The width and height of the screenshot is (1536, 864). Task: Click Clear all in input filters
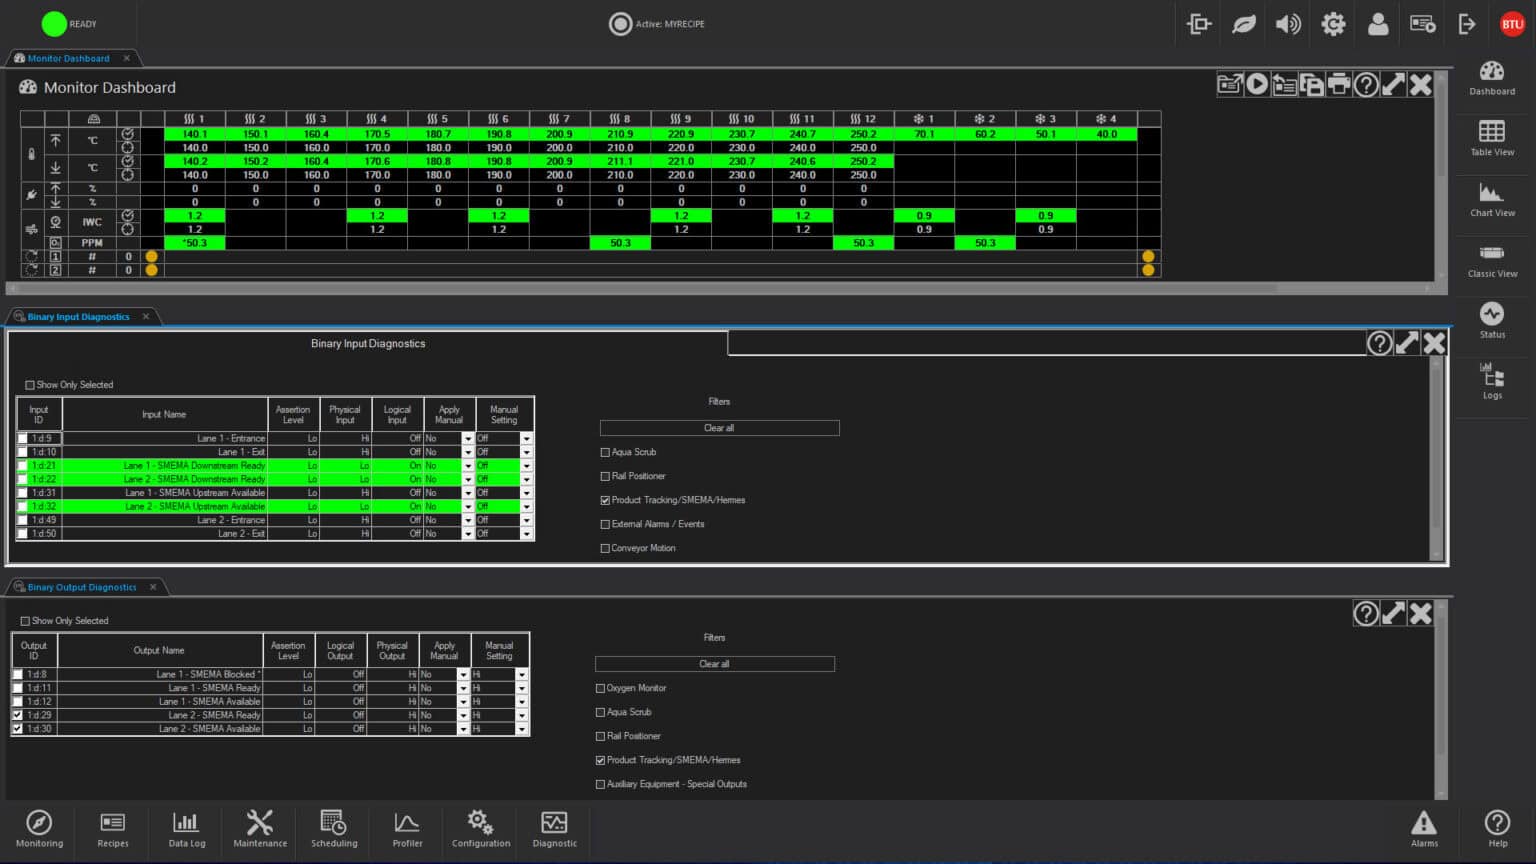coord(719,428)
